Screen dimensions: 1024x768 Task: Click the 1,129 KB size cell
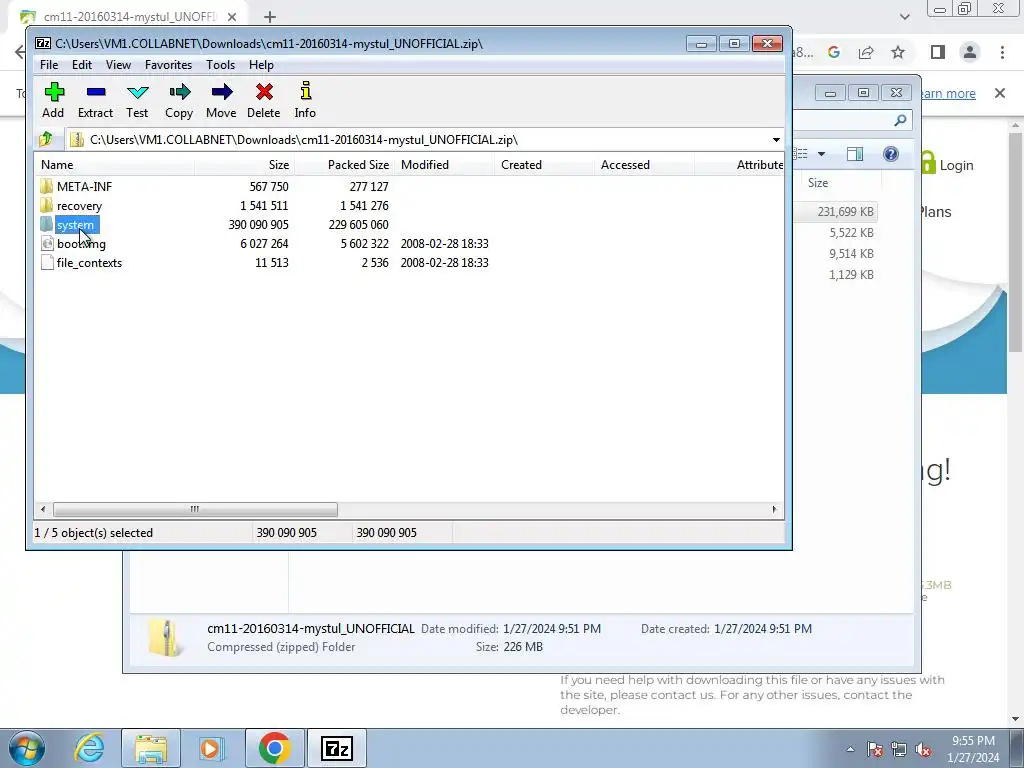[x=851, y=274]
